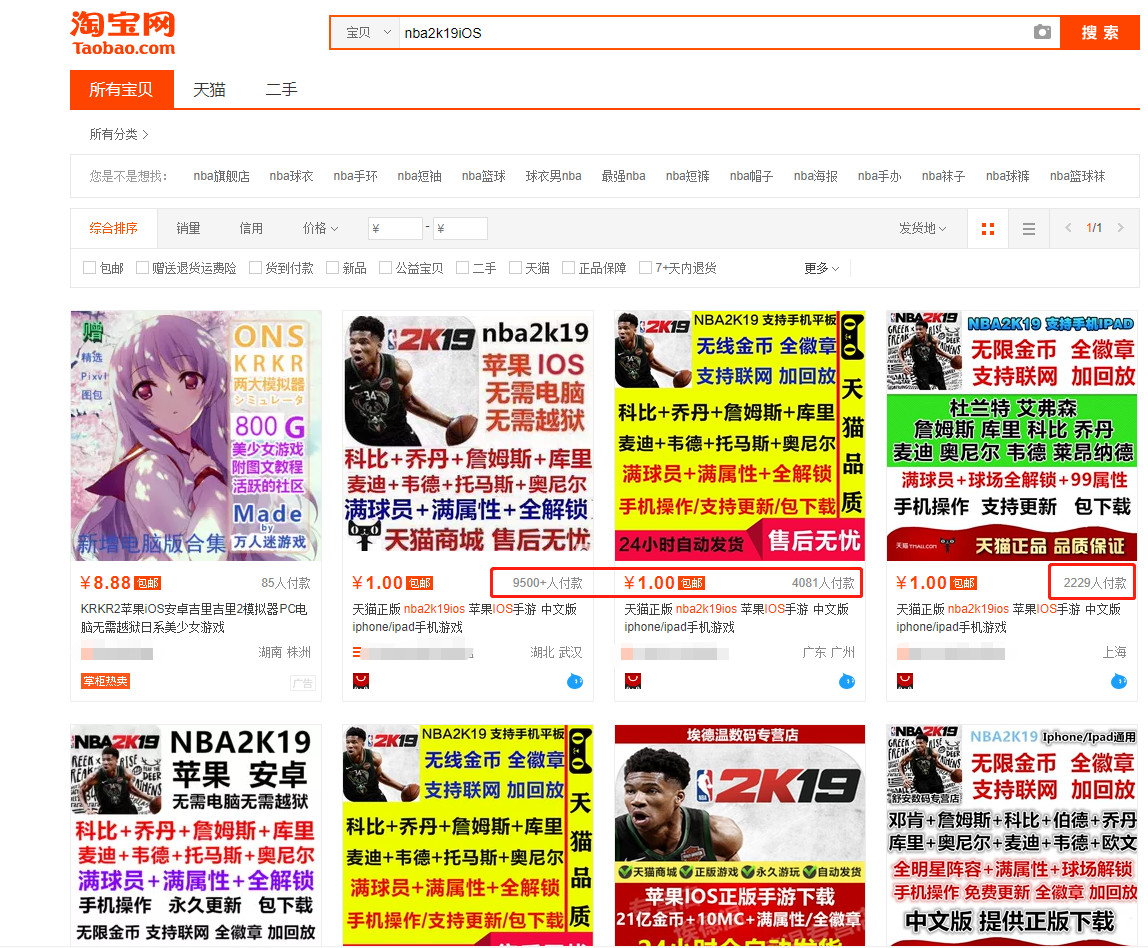The width and height of the screenshot is (1148, 948).
Task: Click the orange 搜索 search button
Action: click(x=1101, y=32)
